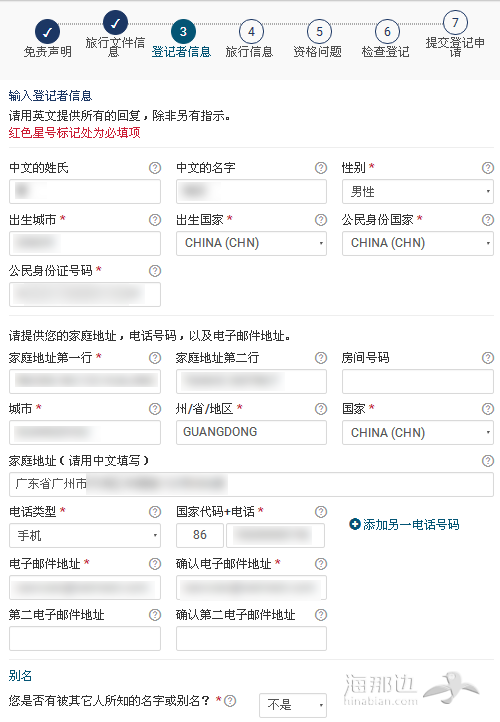Screen dimensions: 500x722
Task: Click the 第二电子邮件地址 input field
Action: [x=85, y=638]
